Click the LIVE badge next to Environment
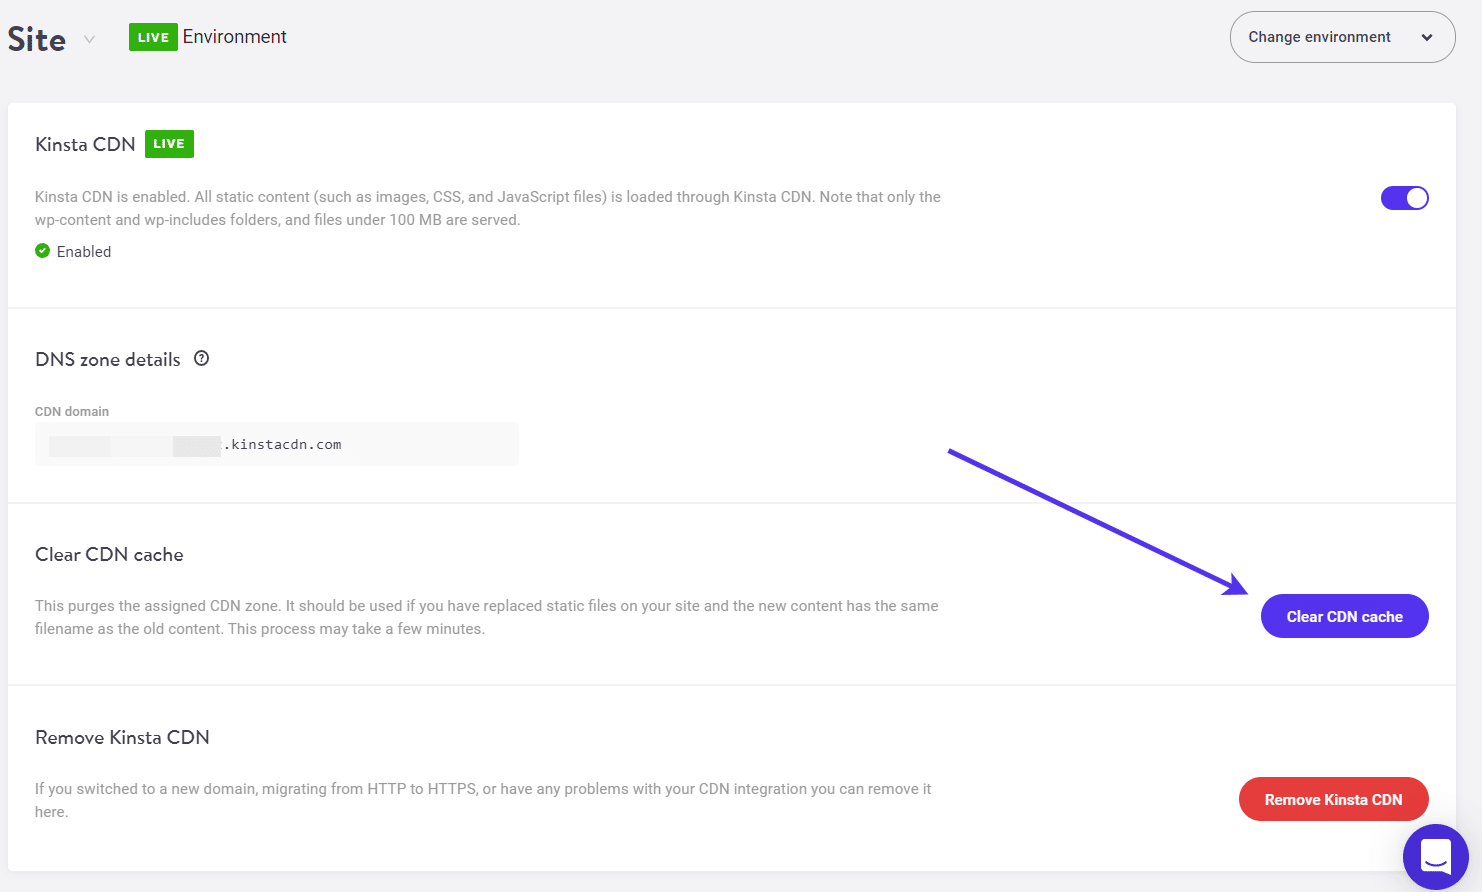1482x892 pixels. (x=153, y=36)
